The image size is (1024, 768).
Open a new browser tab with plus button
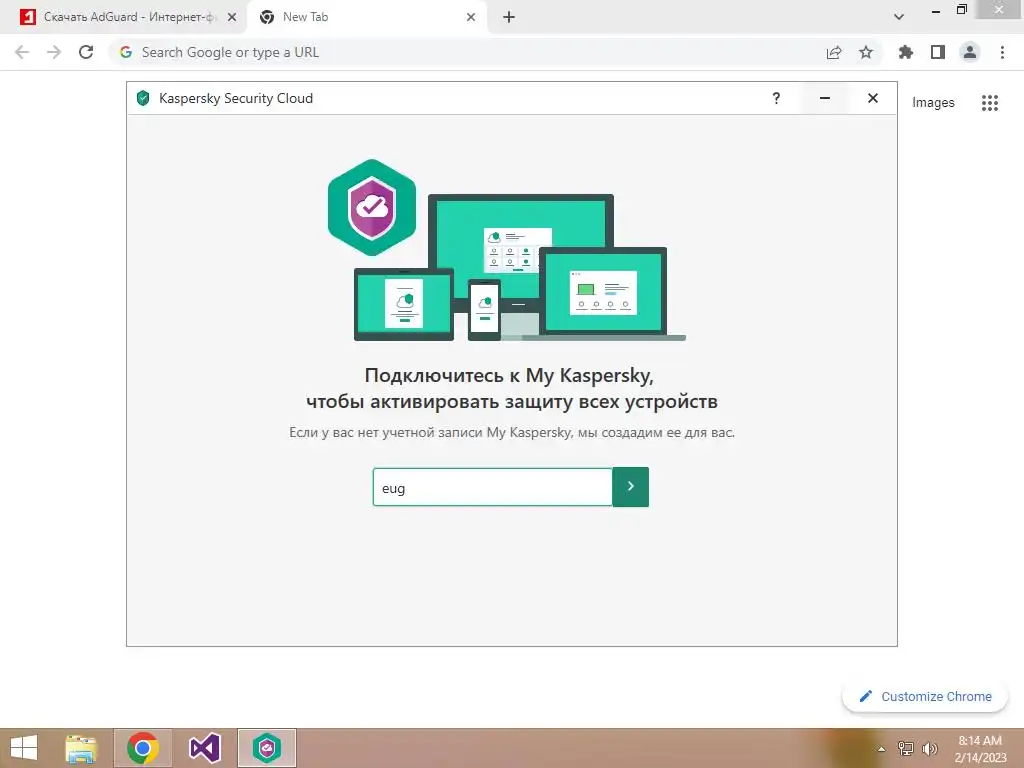509,18
